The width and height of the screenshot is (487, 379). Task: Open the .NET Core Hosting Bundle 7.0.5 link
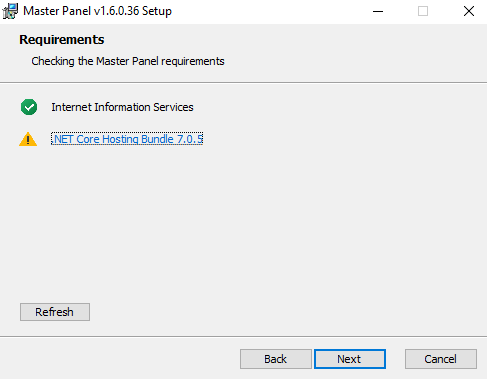click(127, 139)
